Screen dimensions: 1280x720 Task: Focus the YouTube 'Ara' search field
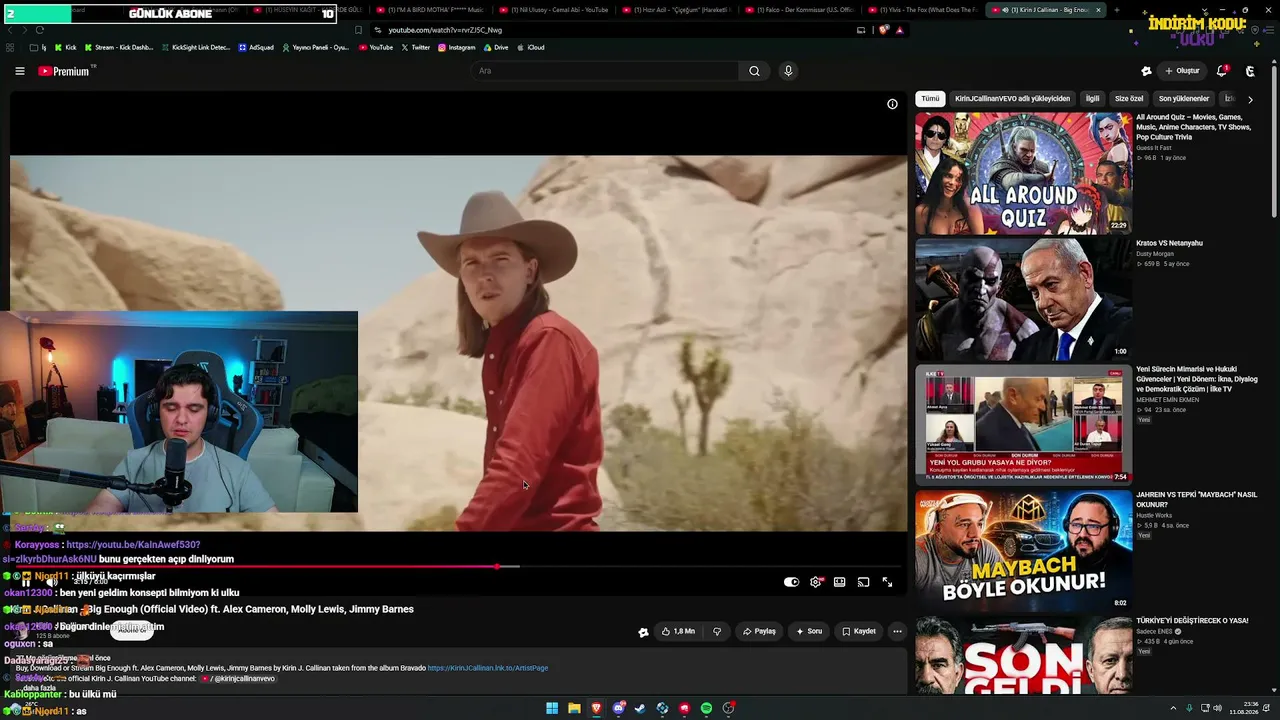pos(605,71)
